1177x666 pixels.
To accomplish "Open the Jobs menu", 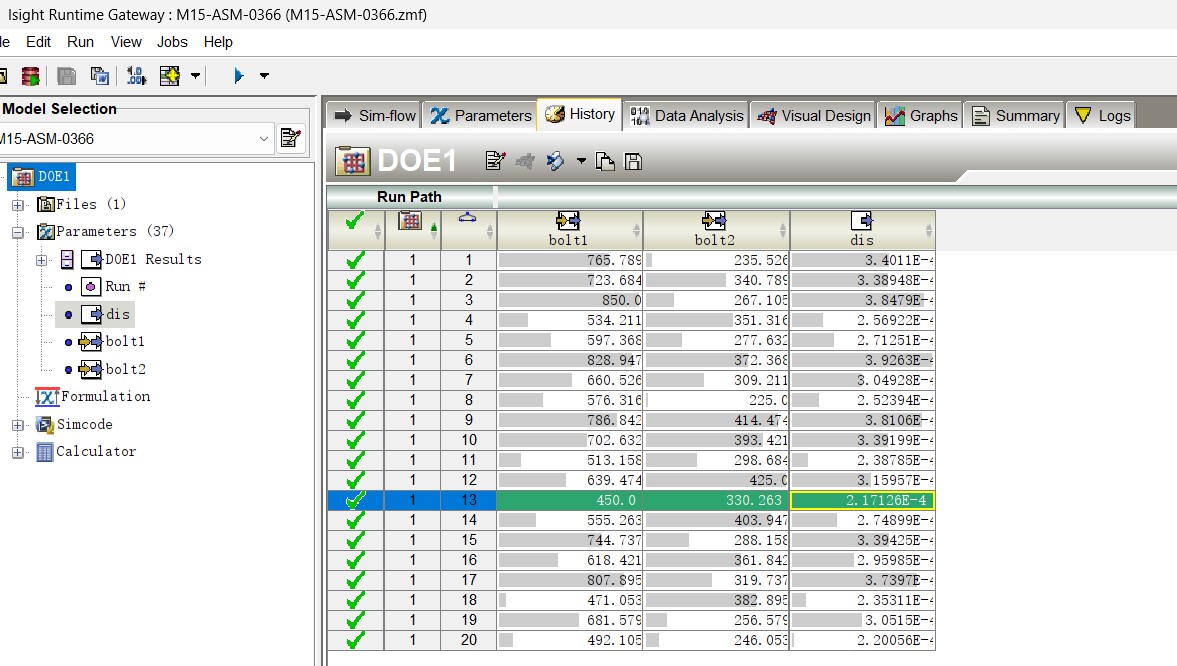I will coord(172,42).
